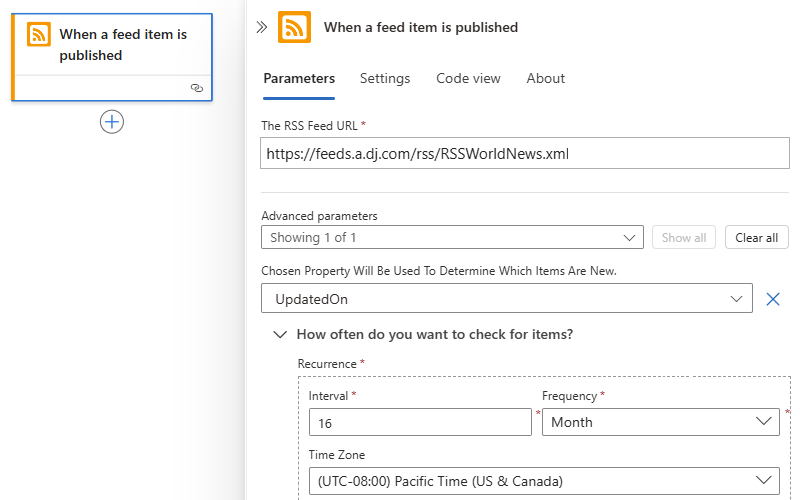This screenshot has height=500, width=800.
Task: Add a new step with the plus button
Action: tap(112, 122)
